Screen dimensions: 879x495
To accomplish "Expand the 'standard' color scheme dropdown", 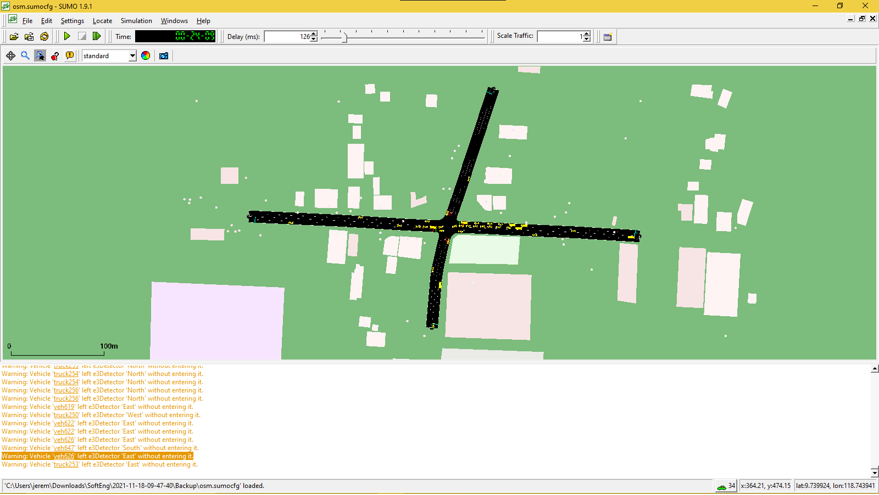I will pyautogui.click(x=132, y=56).
